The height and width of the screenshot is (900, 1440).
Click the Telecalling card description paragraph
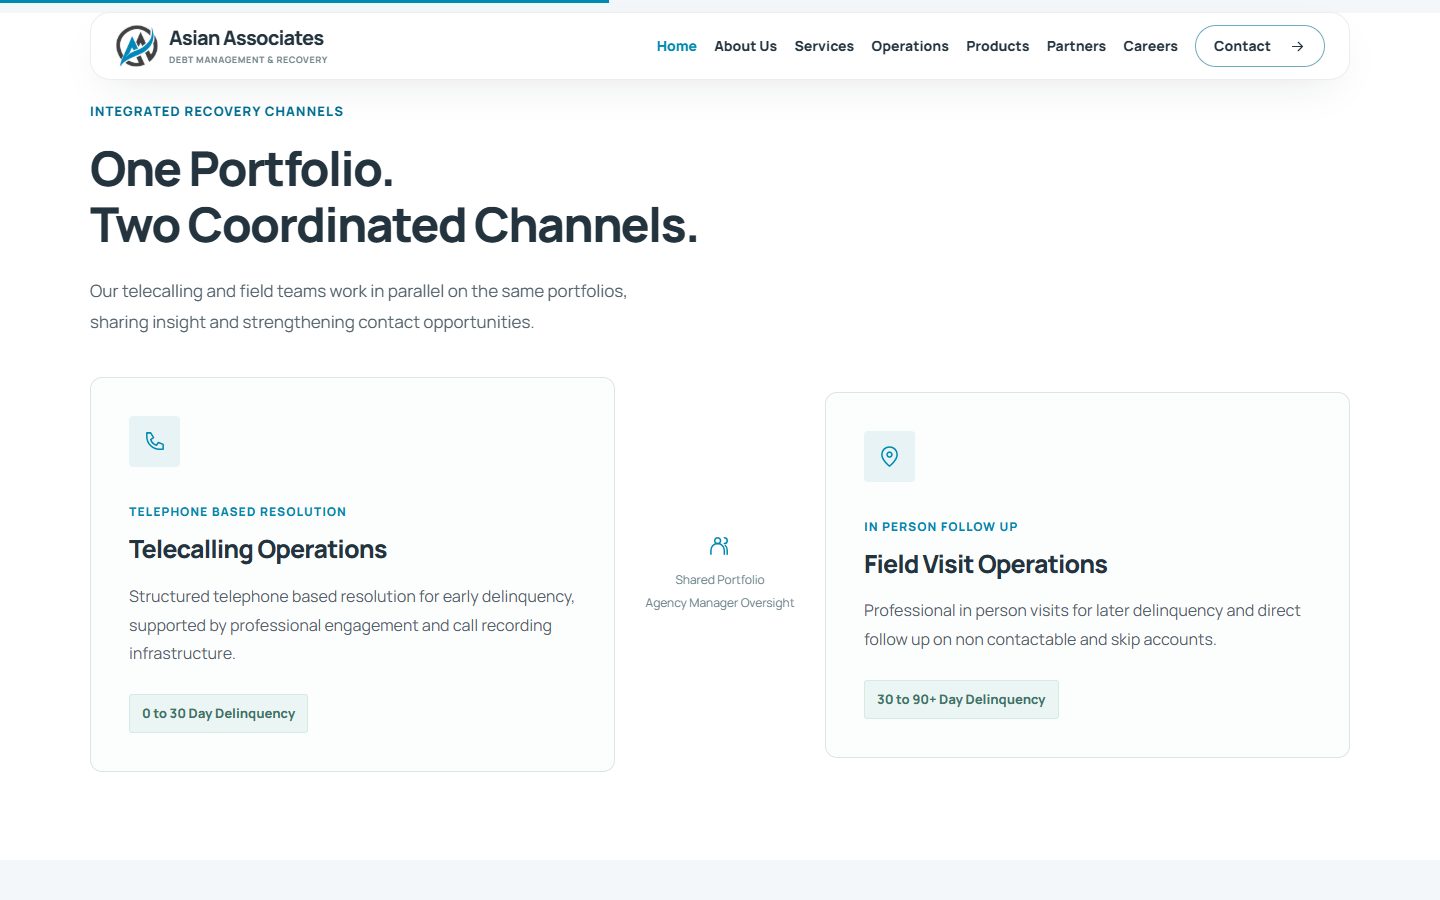352,625
